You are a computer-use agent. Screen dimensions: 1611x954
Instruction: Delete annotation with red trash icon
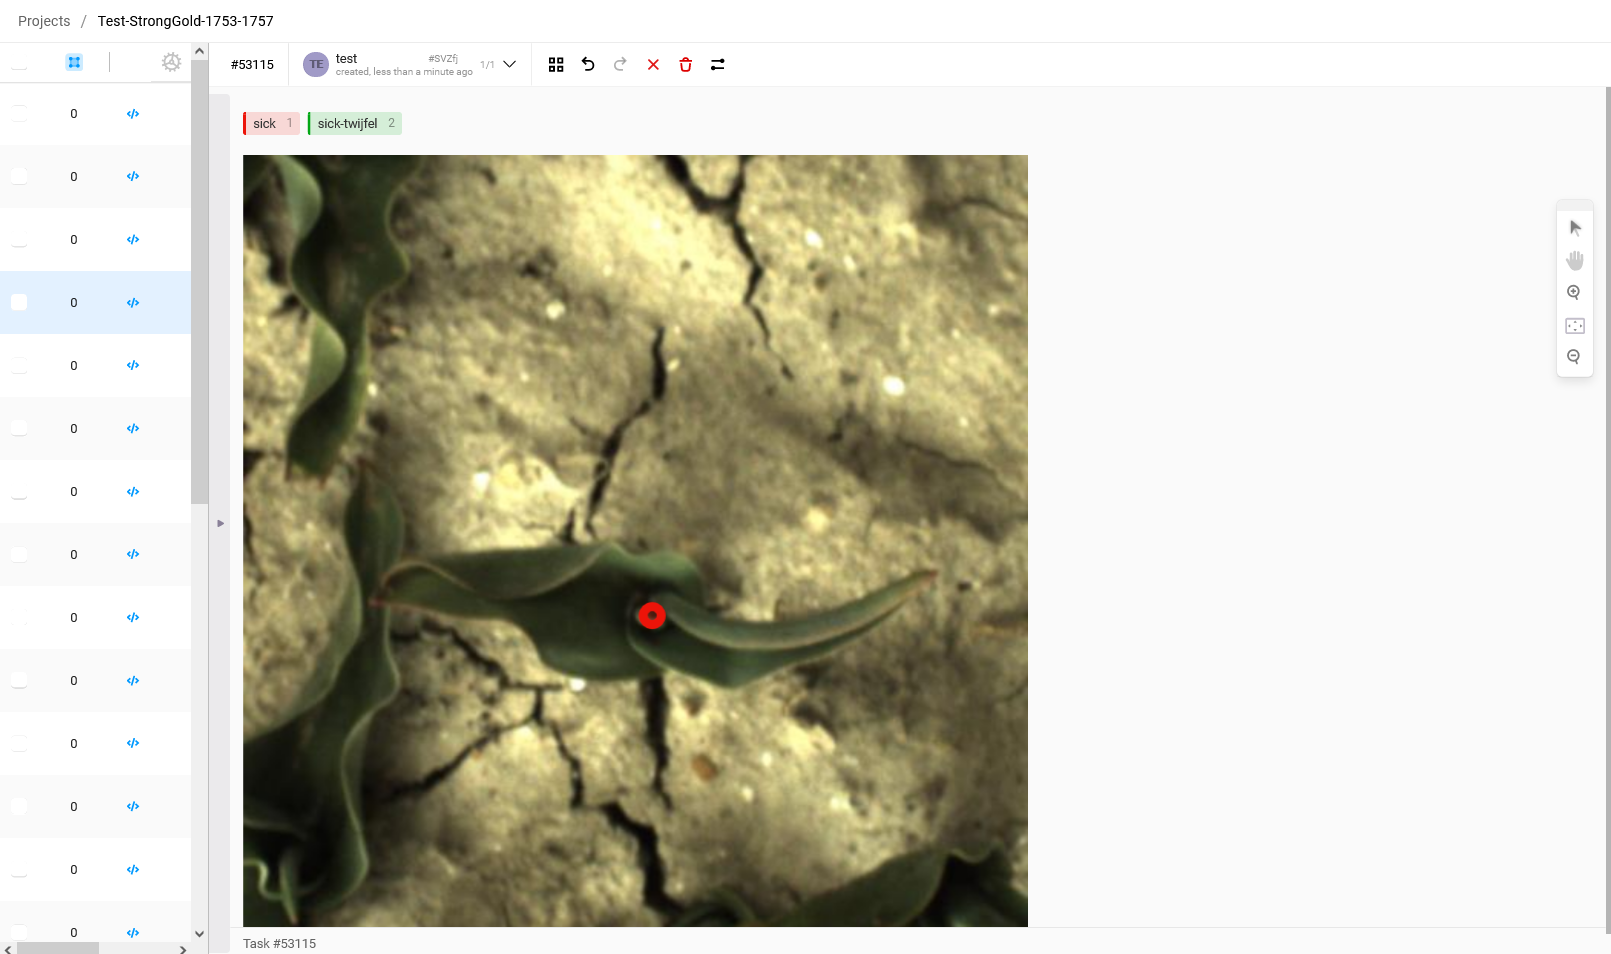(686, 65)
